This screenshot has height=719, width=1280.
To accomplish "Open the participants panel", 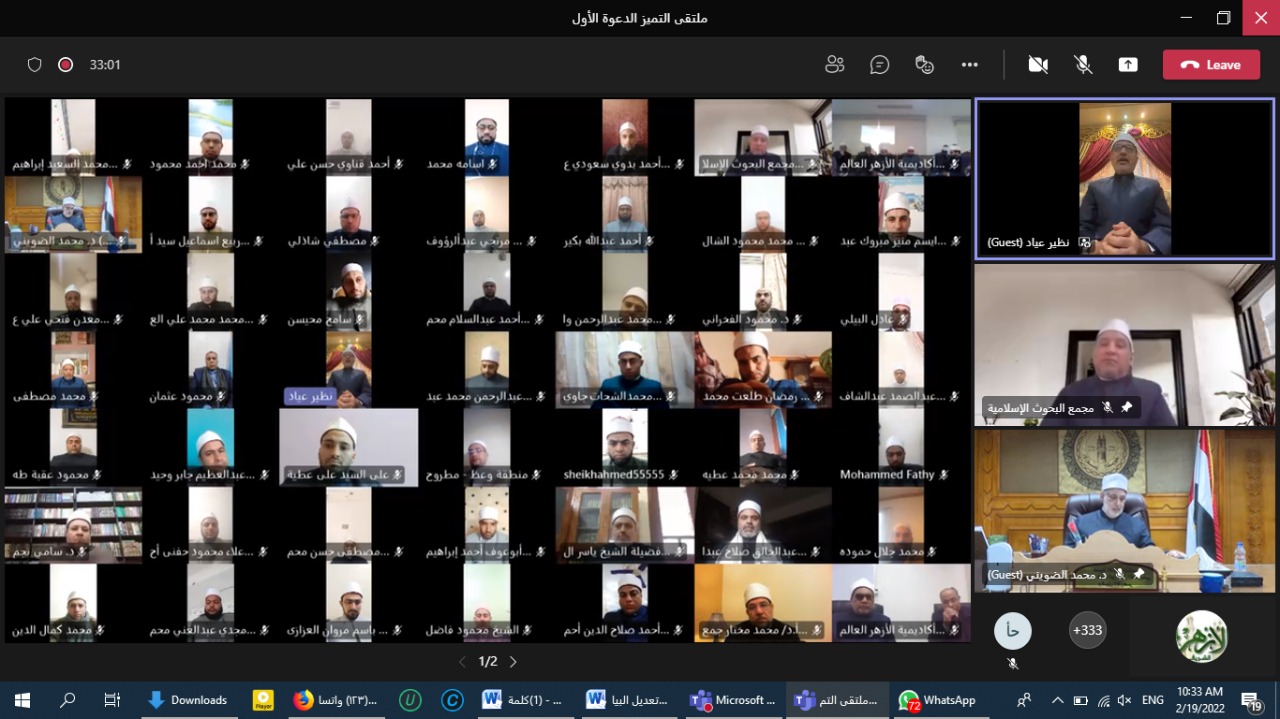I will tap(835, 65).
